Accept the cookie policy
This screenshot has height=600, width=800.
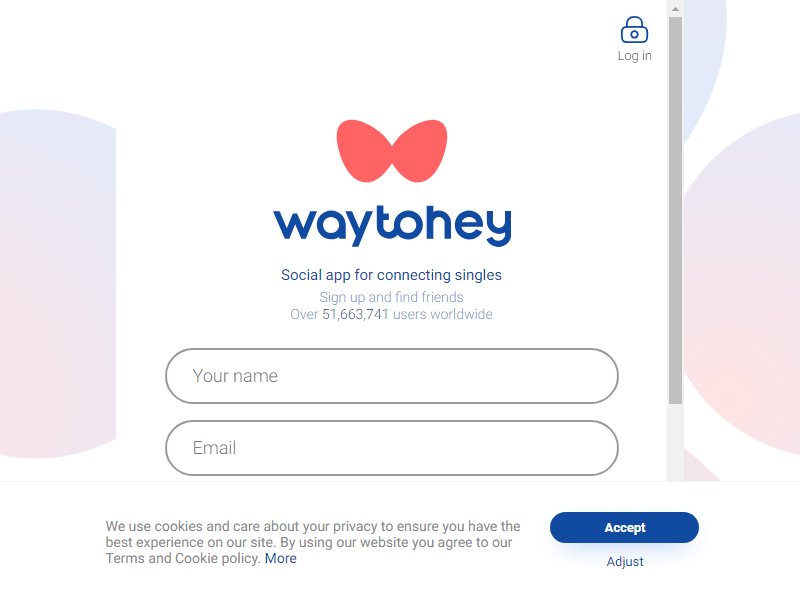tap(624, 528)
